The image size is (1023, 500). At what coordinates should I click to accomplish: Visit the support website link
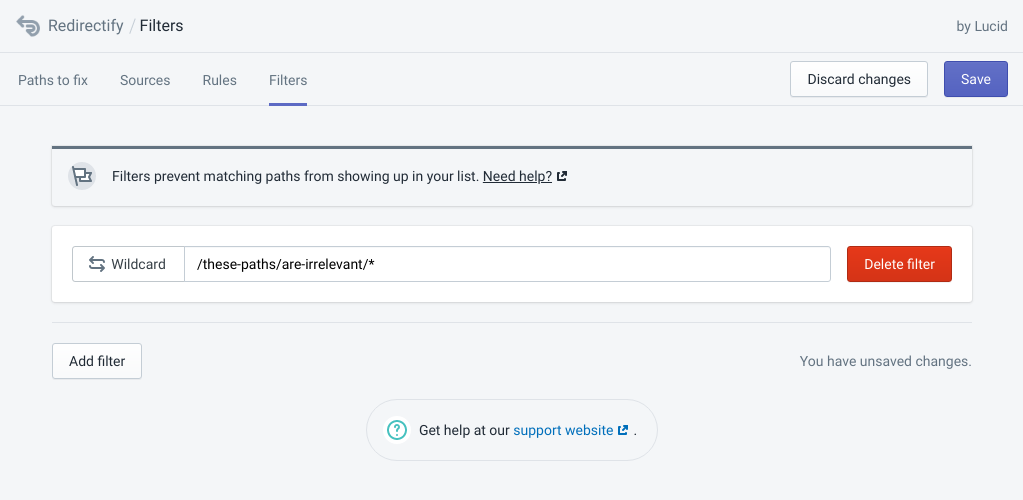click(563, 430)
